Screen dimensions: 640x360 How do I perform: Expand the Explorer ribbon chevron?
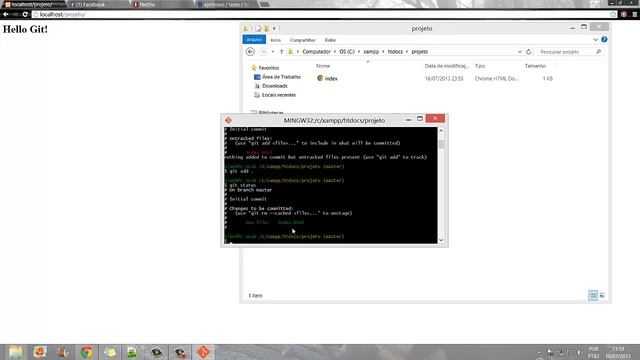[596, 40]
